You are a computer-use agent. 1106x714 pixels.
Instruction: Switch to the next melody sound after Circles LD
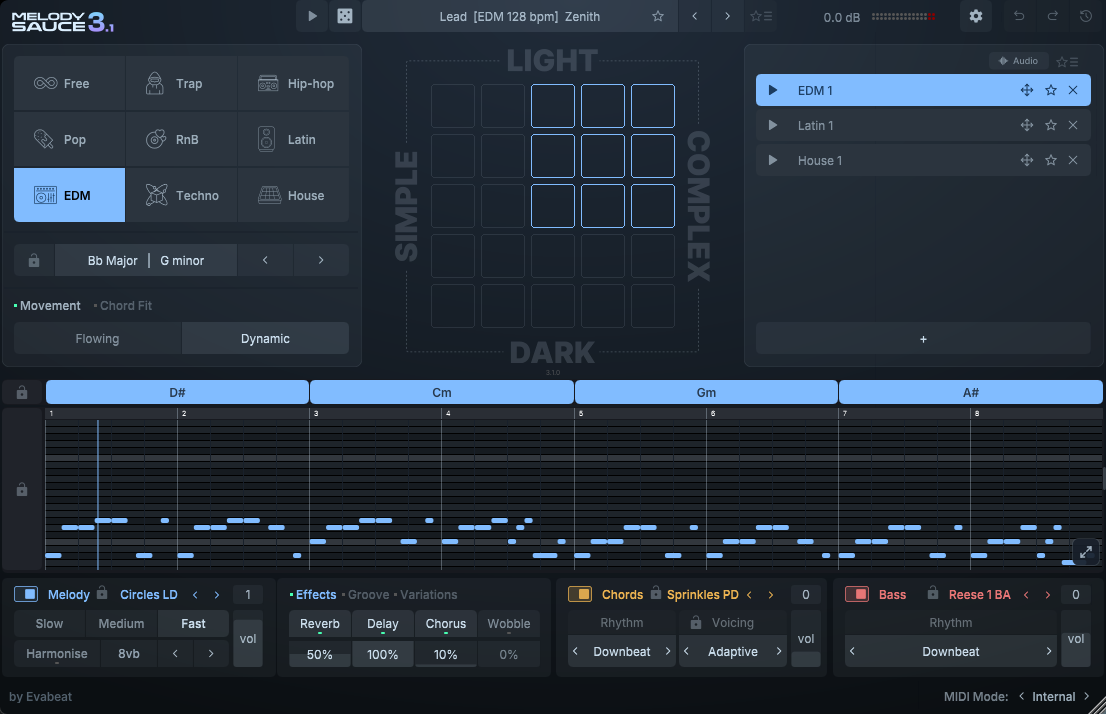click(x=217, y=595)
